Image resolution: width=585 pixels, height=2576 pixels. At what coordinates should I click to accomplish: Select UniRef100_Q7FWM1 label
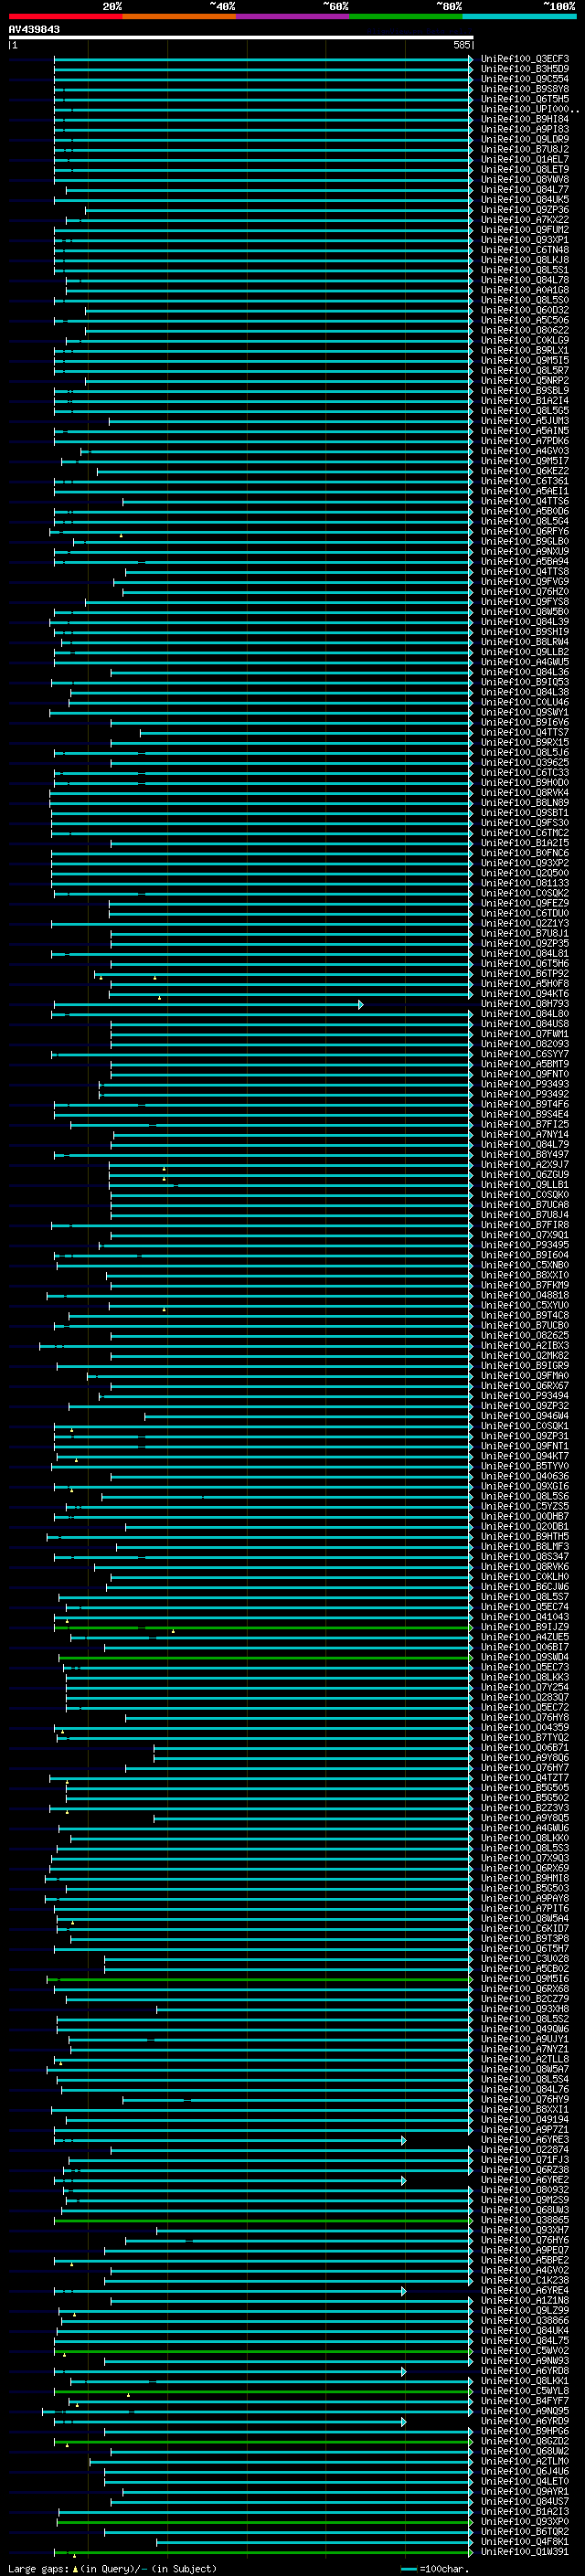524,1034
